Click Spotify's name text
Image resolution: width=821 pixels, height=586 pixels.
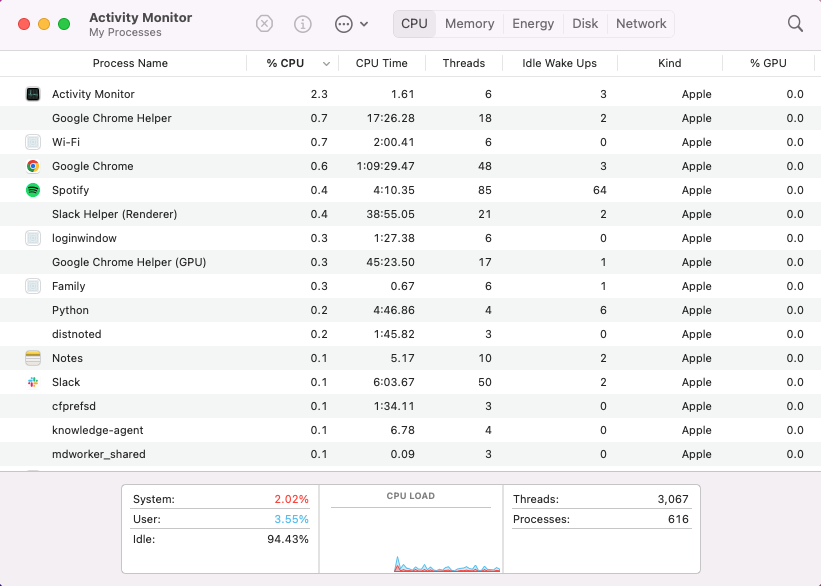70,190
